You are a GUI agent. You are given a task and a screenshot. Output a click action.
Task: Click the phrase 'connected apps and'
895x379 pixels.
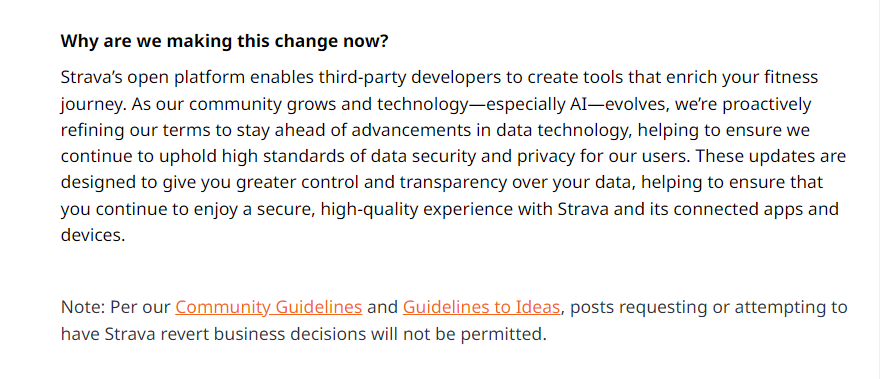pyautogui.click(x=756, y=209)
